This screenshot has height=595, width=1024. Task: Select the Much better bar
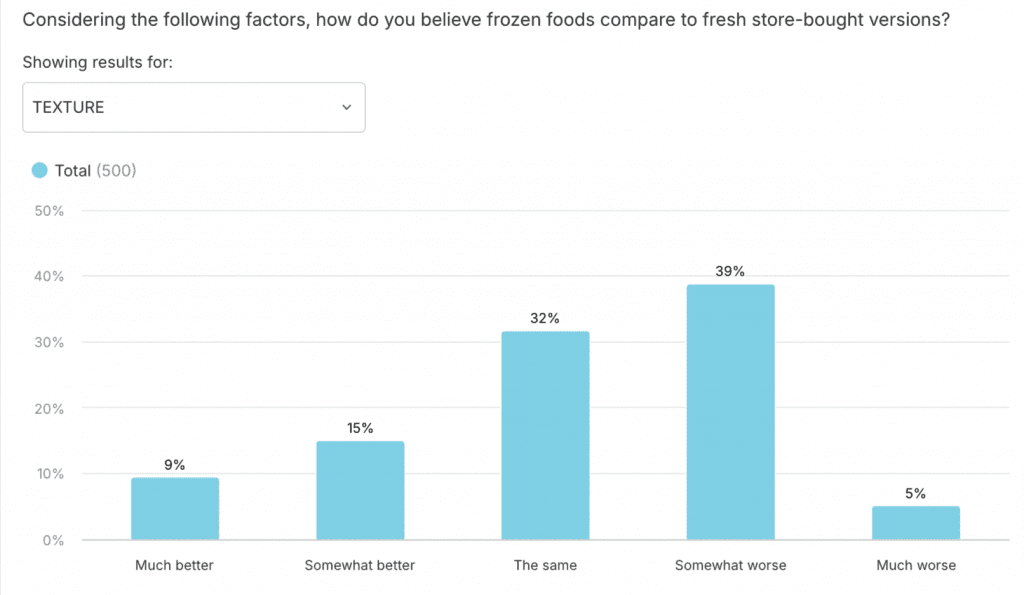pyautogui.click(x=175, y=508)
